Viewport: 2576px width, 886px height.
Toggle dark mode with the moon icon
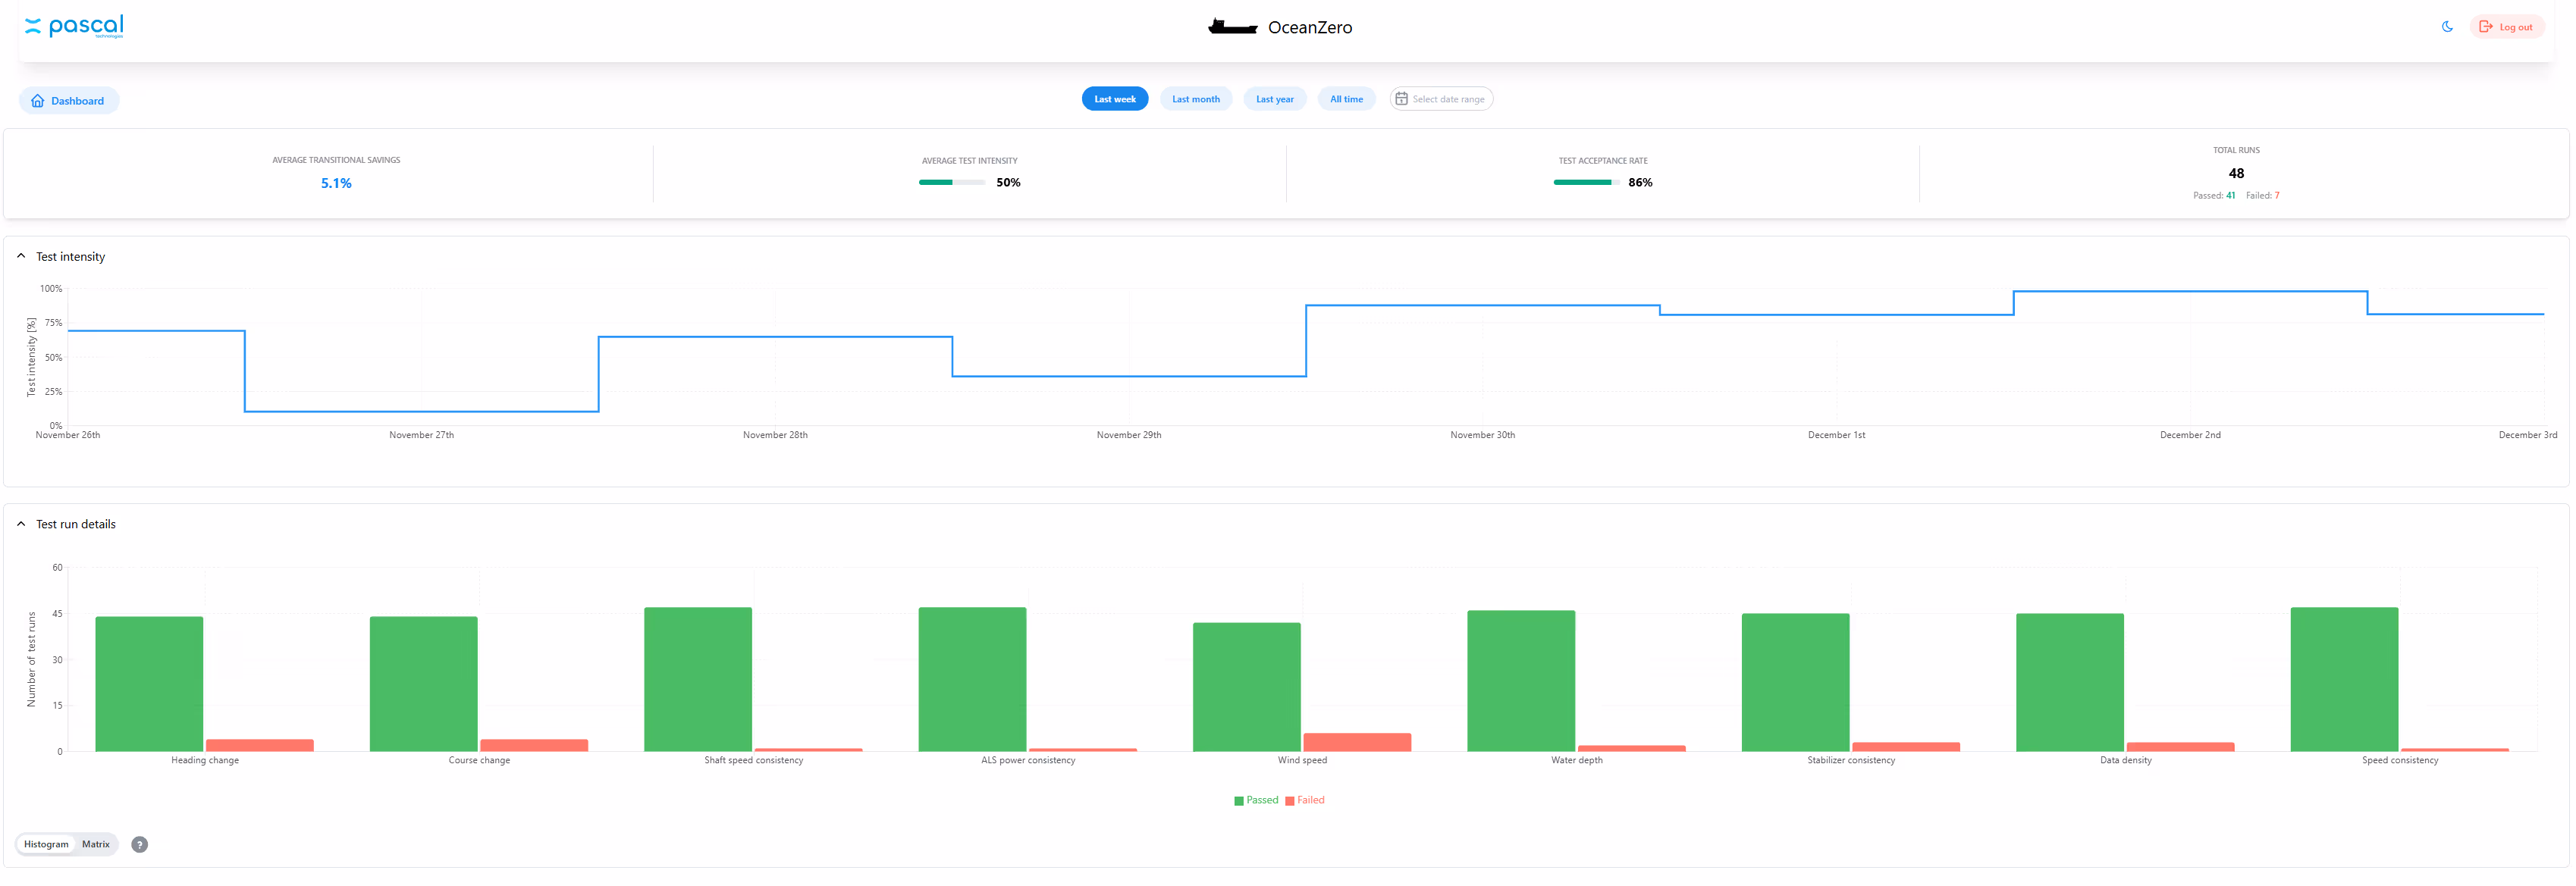[2446, 26]
